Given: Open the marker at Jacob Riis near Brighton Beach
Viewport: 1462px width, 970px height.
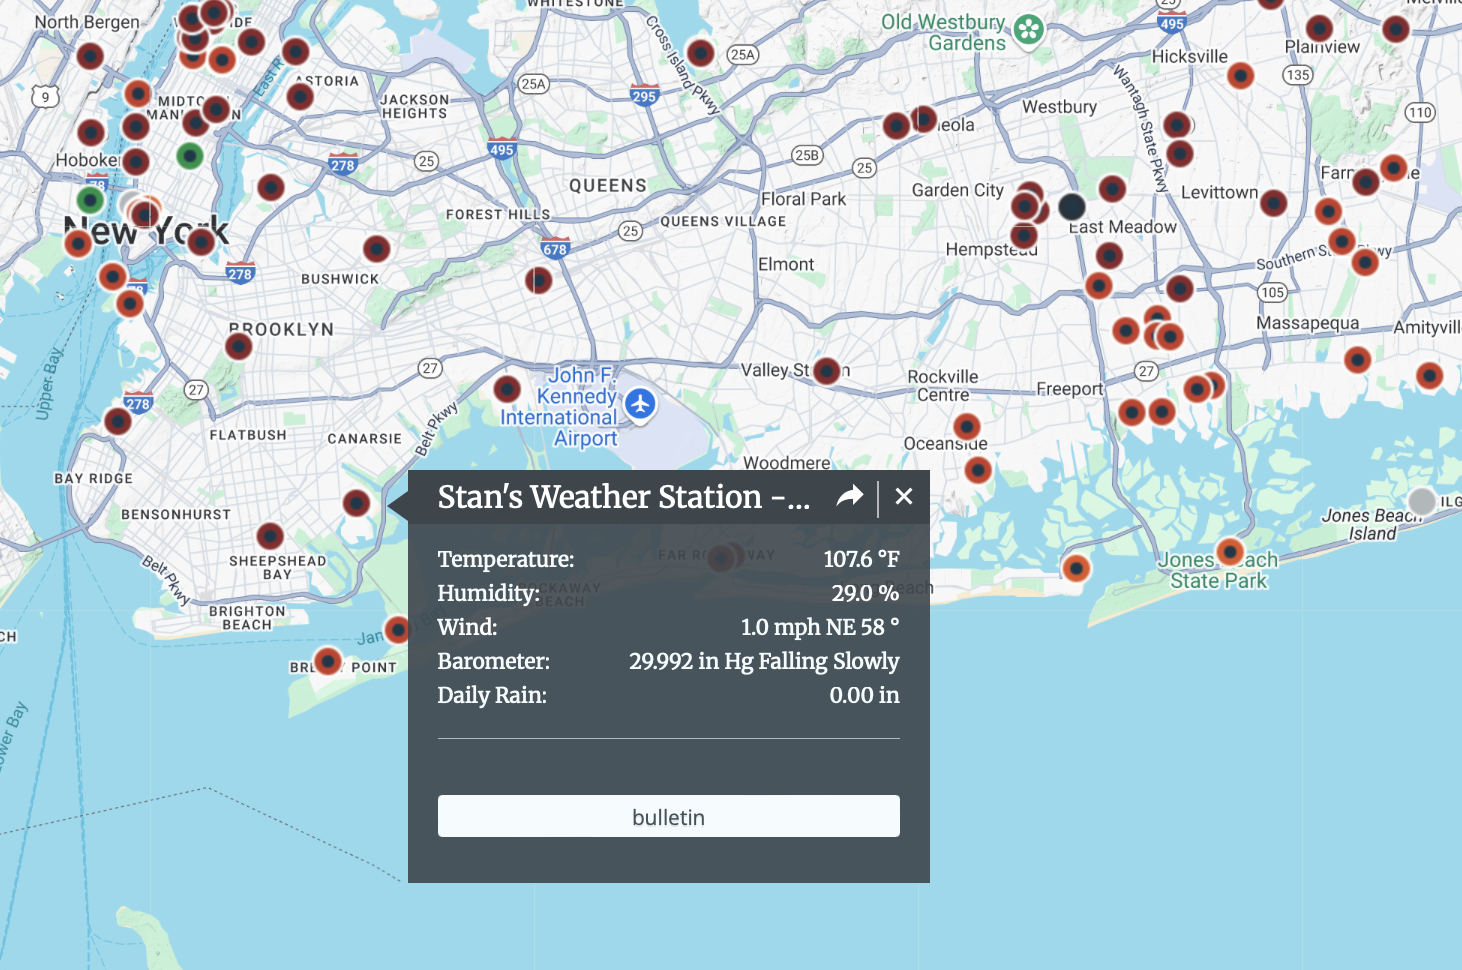Looking at the screenshot, I should [x=398, y=629].
